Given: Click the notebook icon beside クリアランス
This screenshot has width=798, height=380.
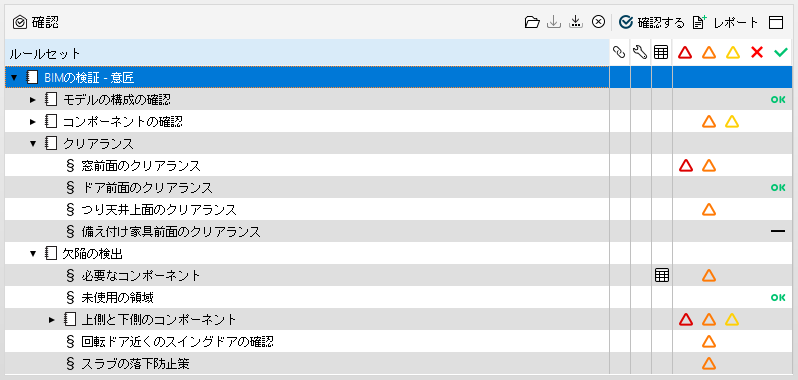Looking at the screenshot, I should (50, 143).
